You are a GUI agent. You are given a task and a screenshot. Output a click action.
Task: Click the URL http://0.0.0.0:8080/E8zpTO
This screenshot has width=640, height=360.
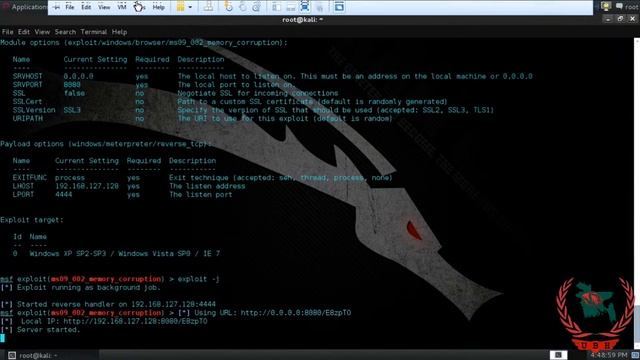click(x=296, y=313)
